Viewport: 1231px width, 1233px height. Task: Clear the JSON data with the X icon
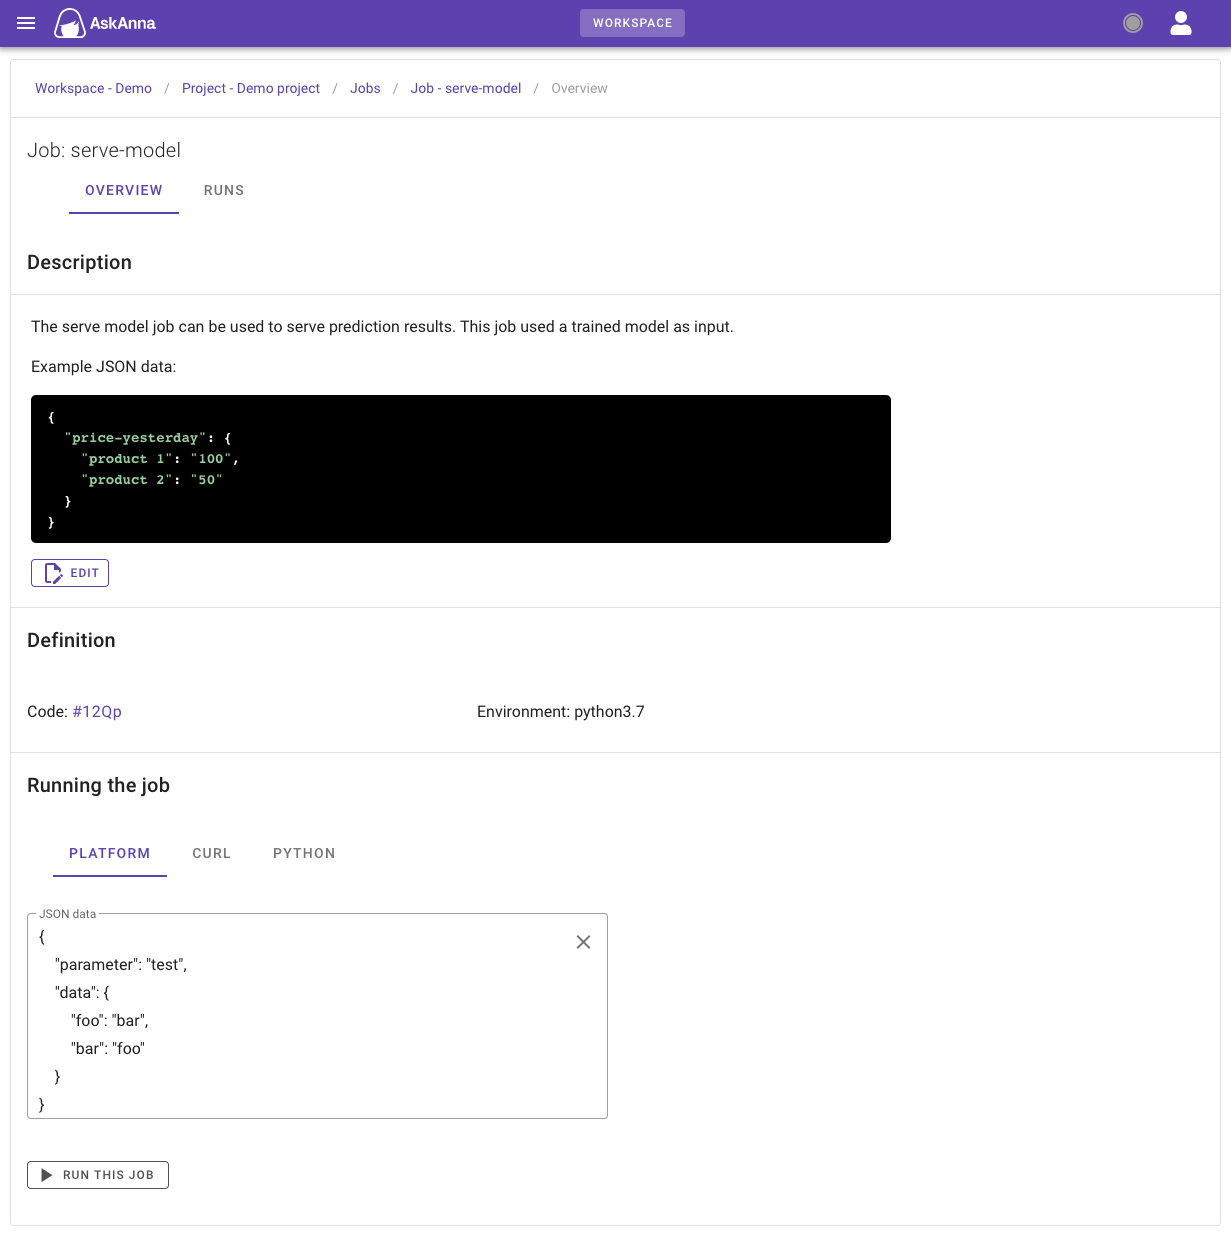click(583, 941)
